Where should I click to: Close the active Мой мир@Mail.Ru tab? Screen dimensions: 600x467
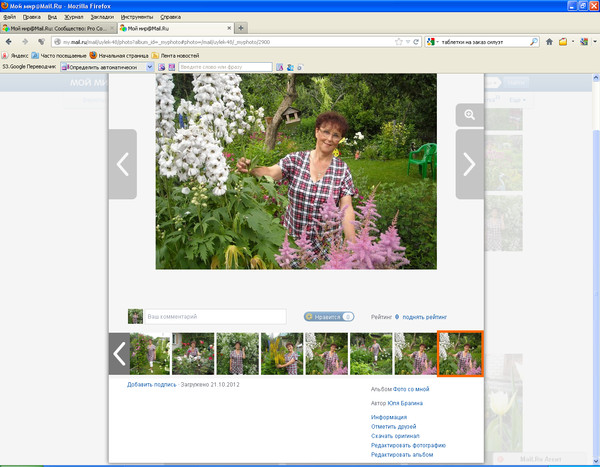click(x=229, y=28)
